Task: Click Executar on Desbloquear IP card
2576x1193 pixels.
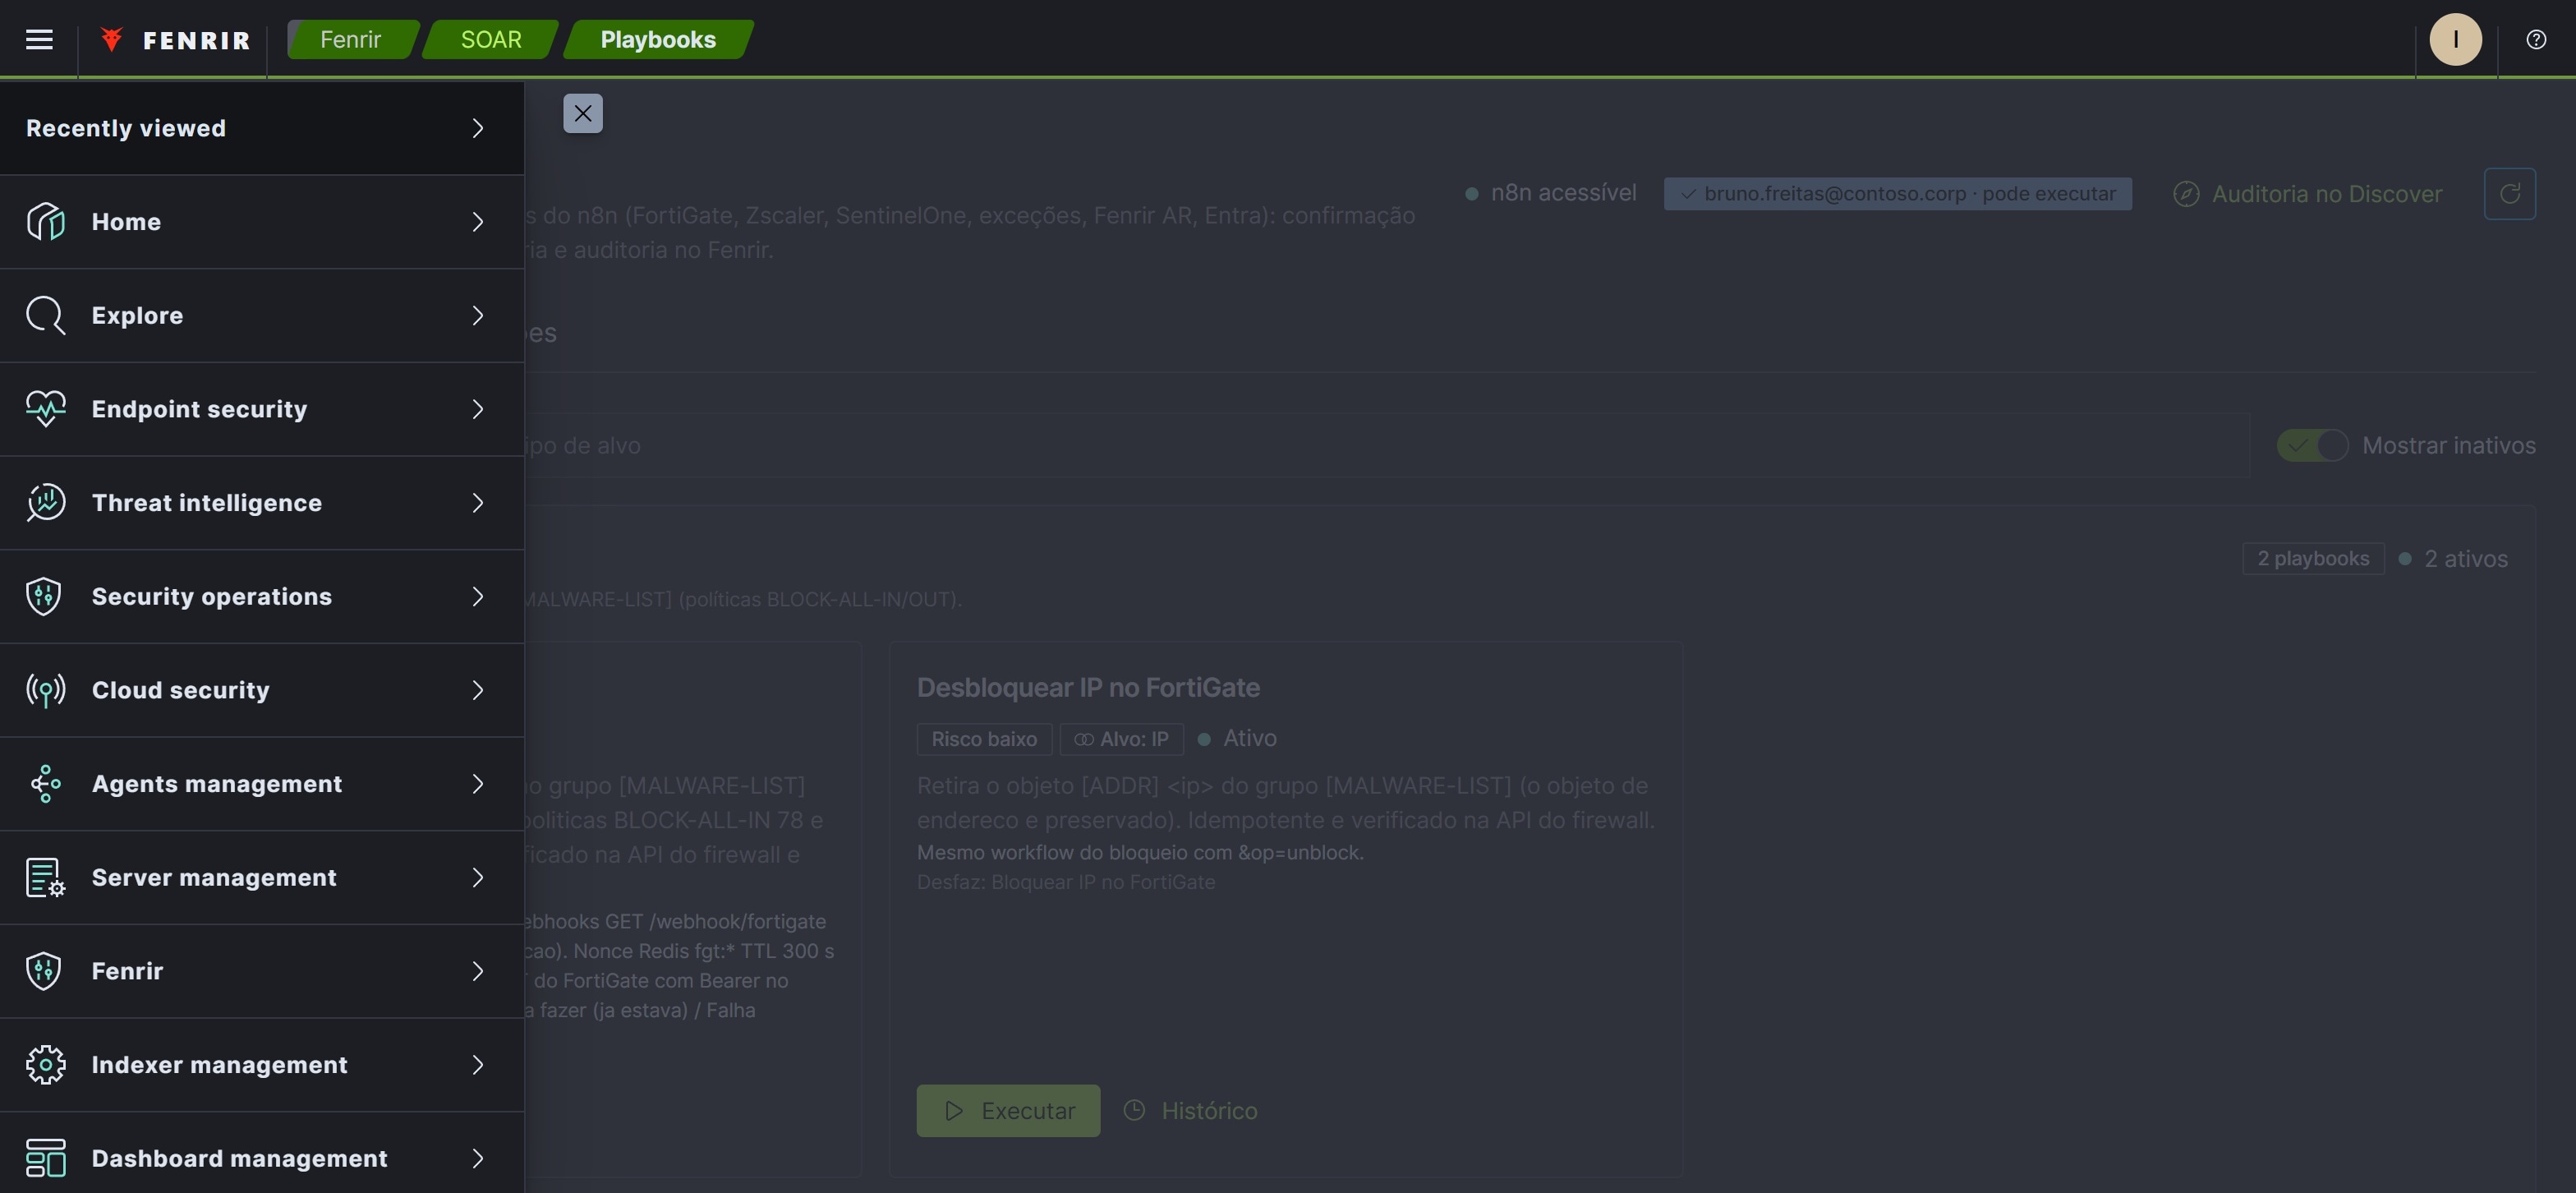Action: tap(1008, 1110)
